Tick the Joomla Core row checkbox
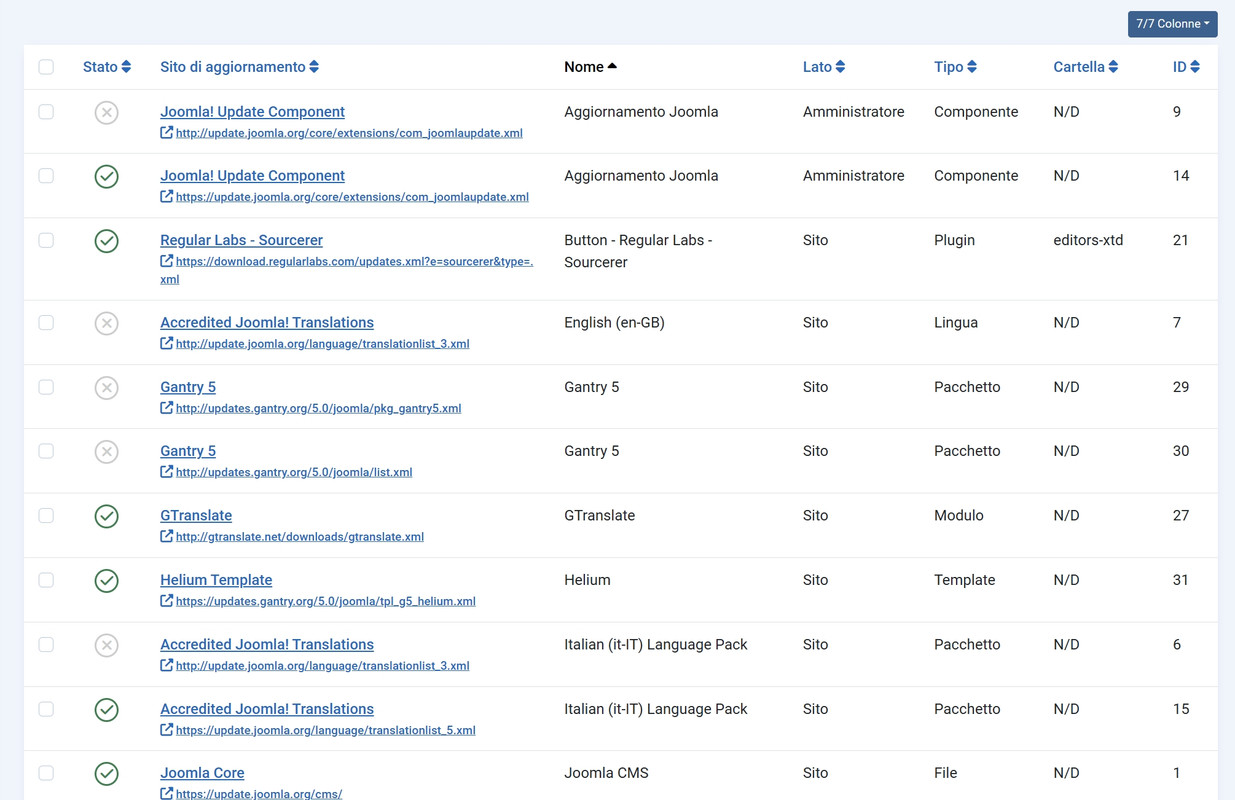The image size is (1235, 800). [46, 773]
